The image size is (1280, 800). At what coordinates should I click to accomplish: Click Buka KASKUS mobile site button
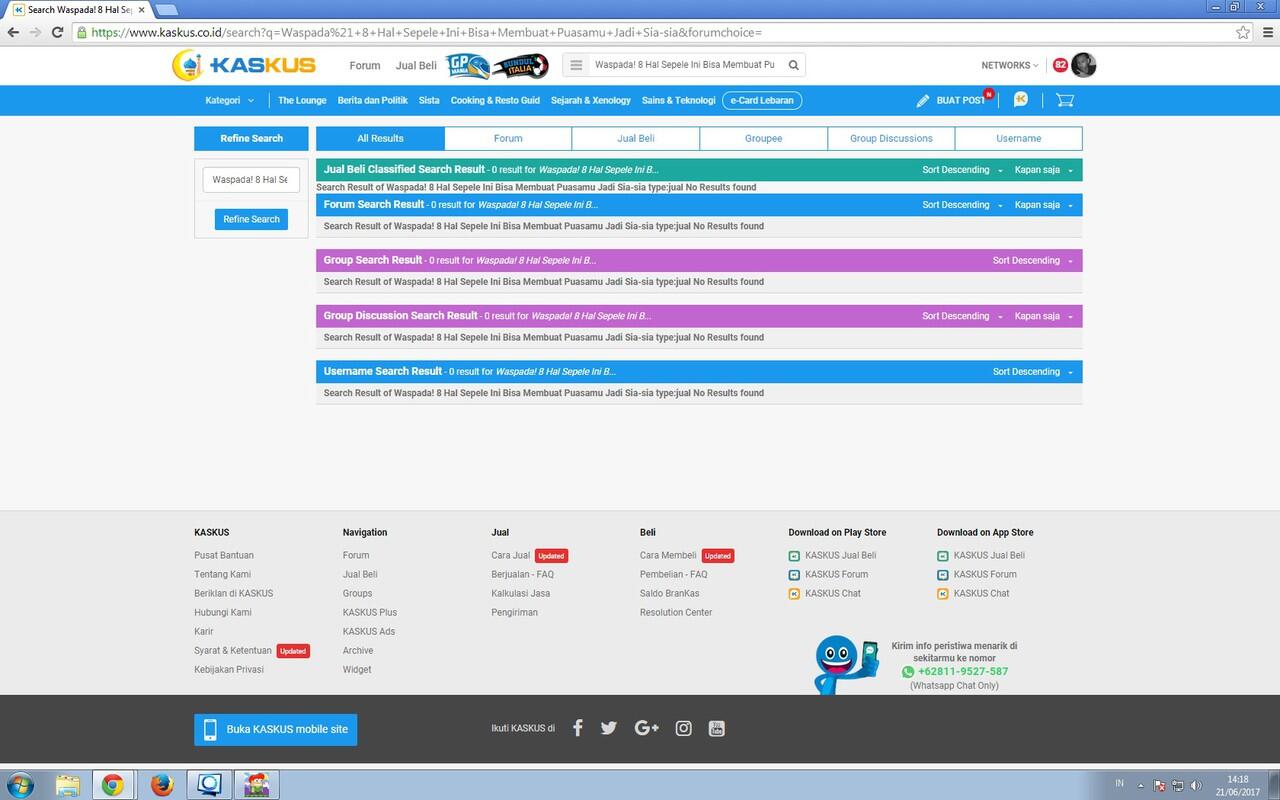pos(275,729)
